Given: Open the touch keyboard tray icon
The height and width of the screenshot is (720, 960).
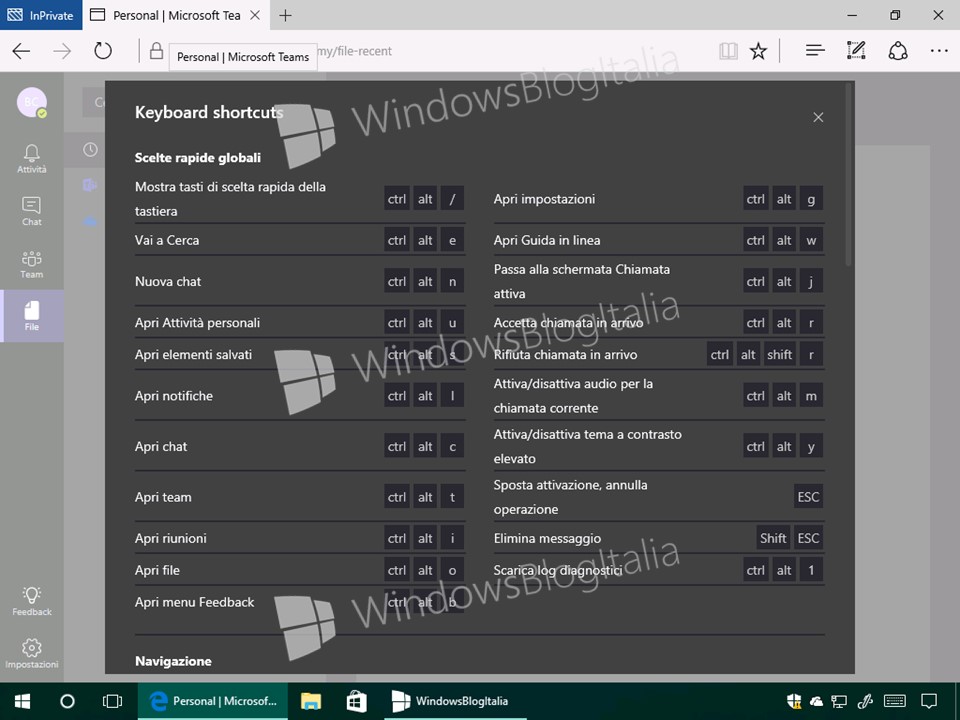Looking at the screenshot, I should pyautogui.click(x=894, y=701).
